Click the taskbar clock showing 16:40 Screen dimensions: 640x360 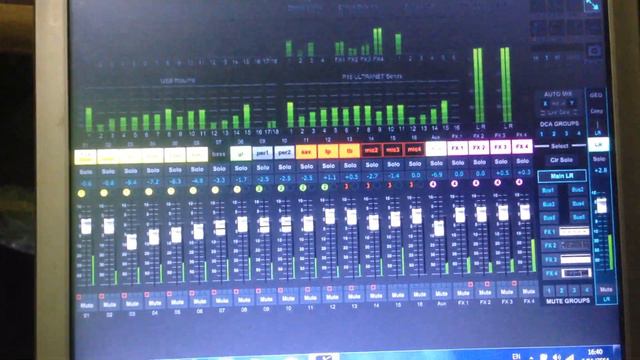[595, 352]
